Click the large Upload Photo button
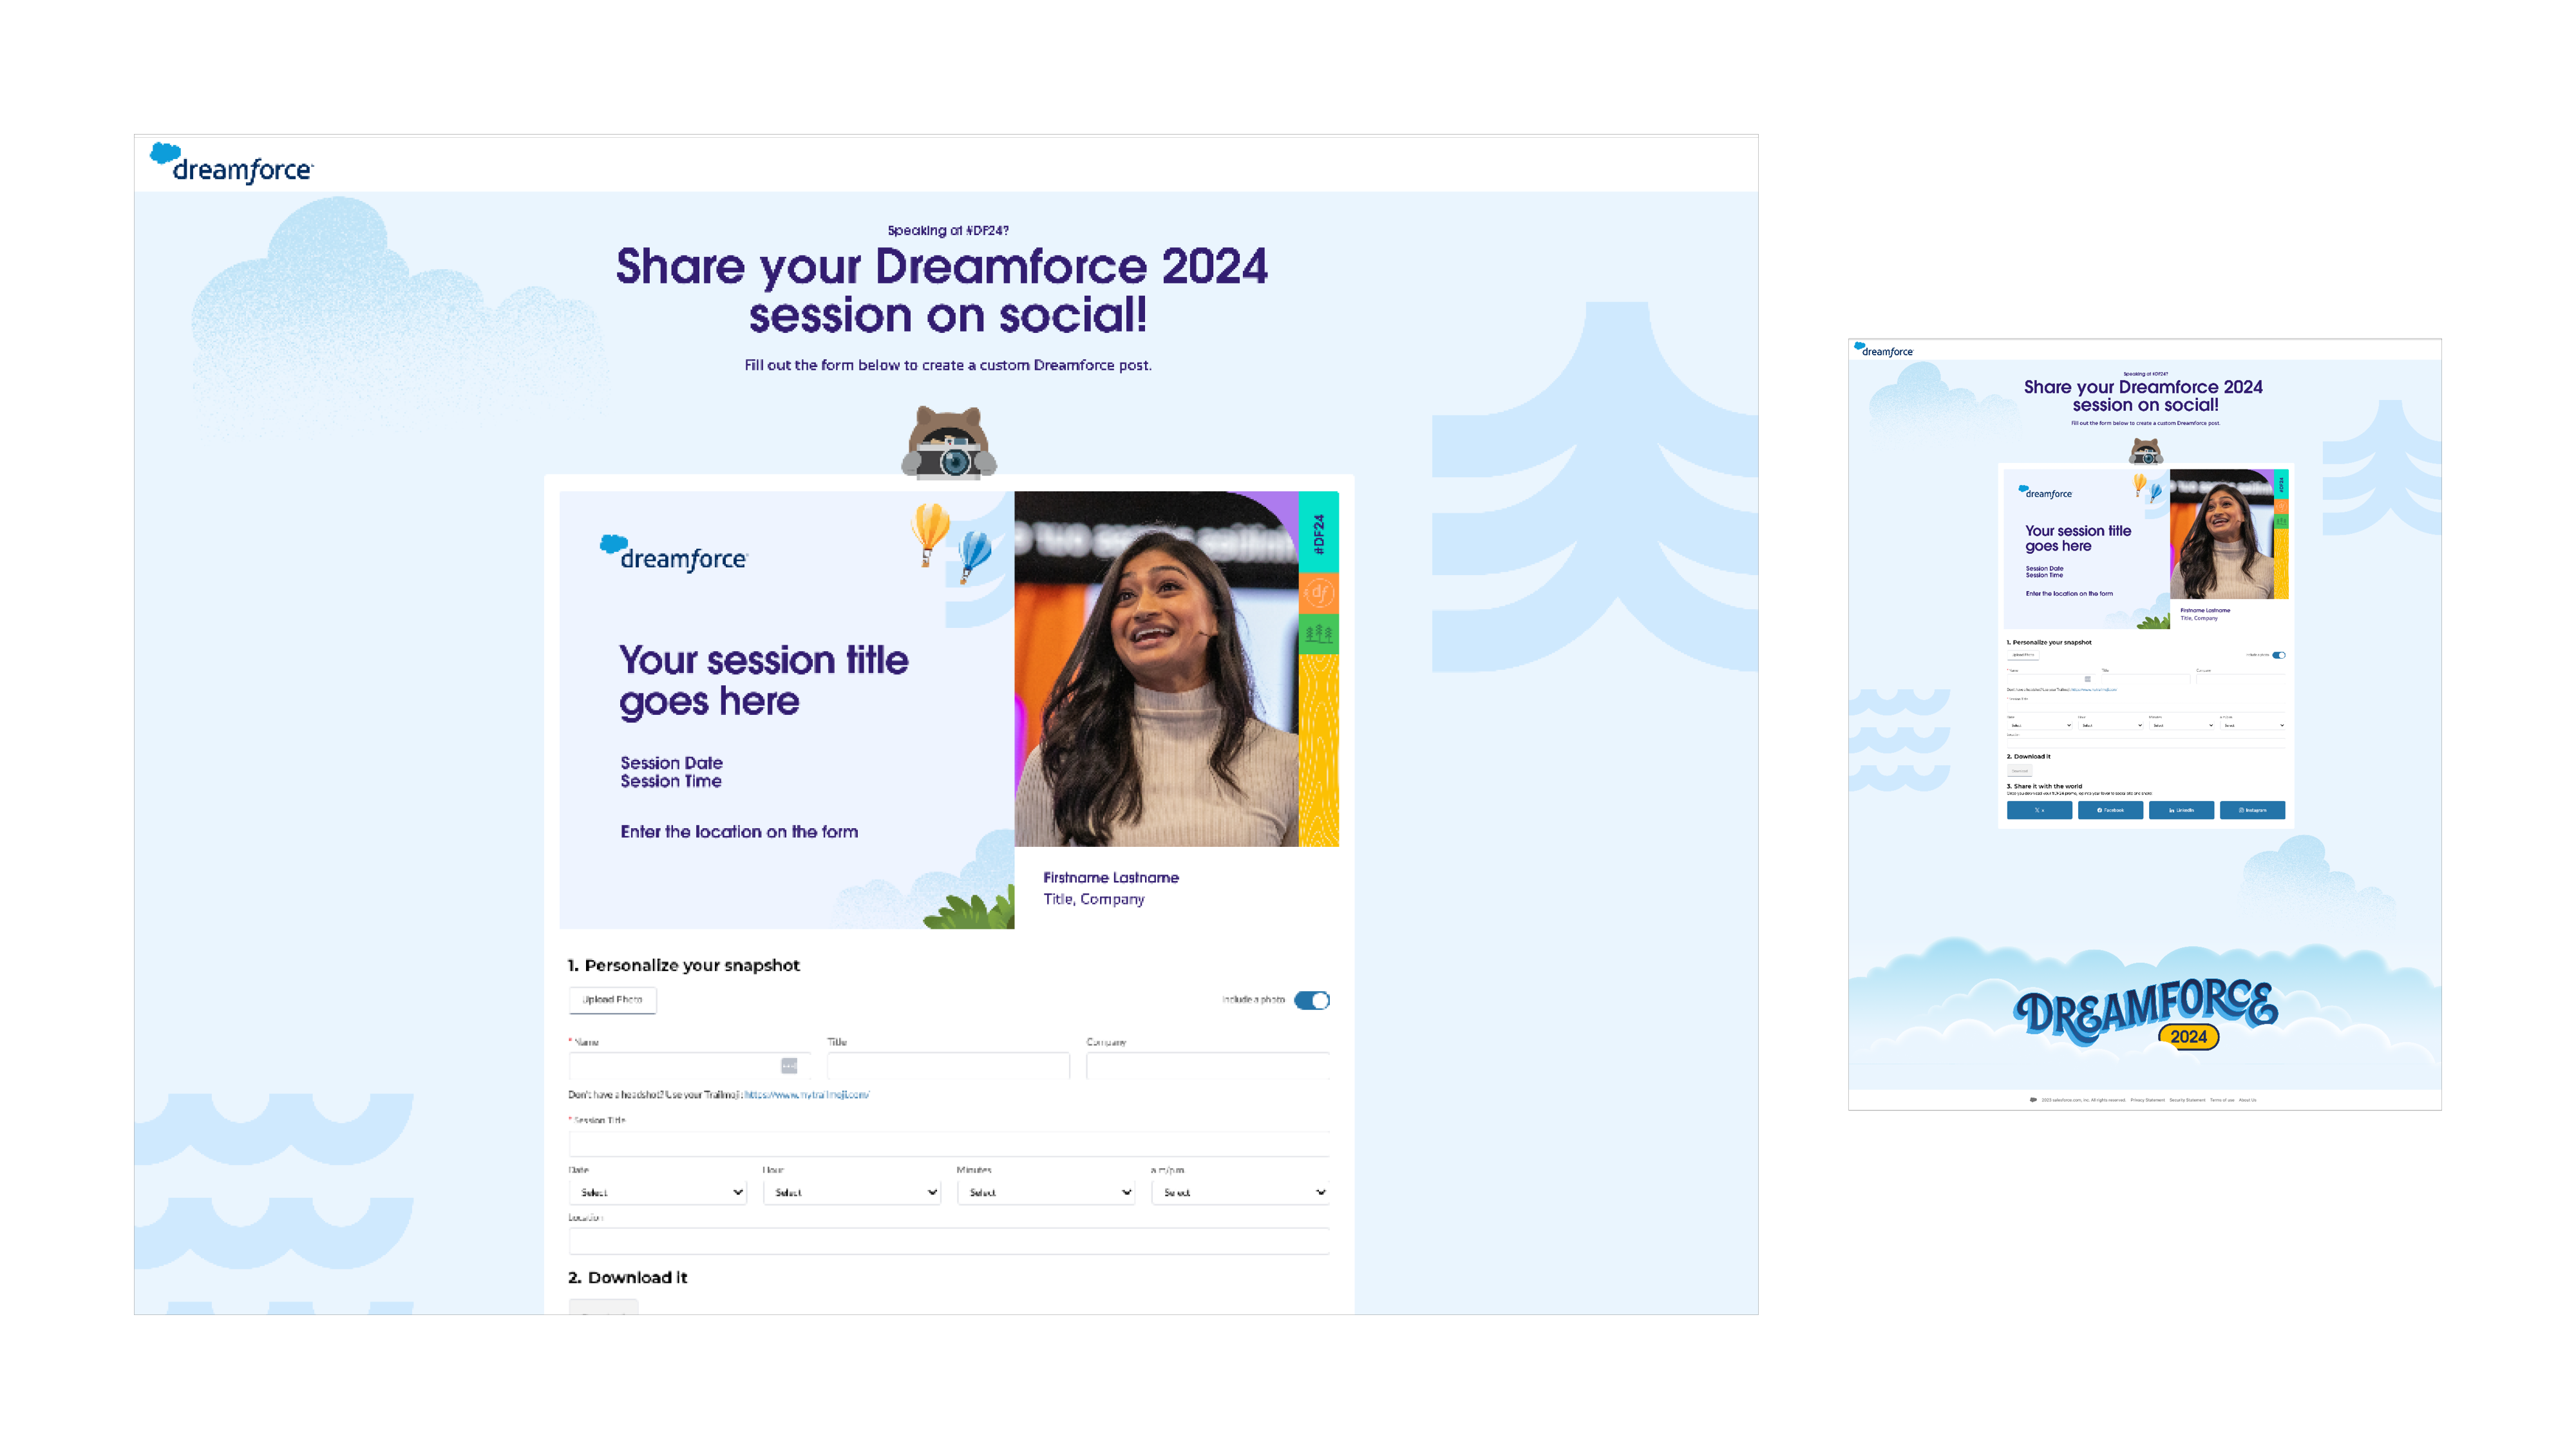The image size is (2576, 1449). (x=612, y=1000)
